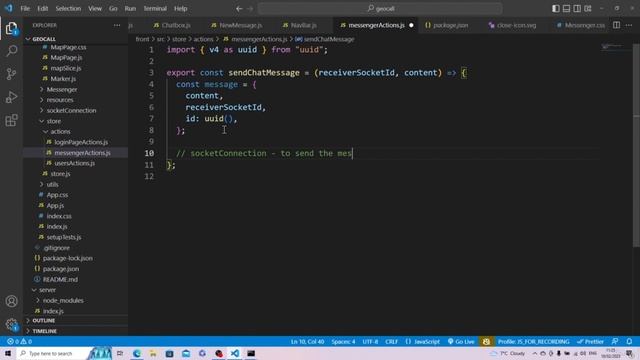Image resolution: width=640 pixels, height=360 pixels.
Task: Switch to the package.json tab
Action: (447, 25)
